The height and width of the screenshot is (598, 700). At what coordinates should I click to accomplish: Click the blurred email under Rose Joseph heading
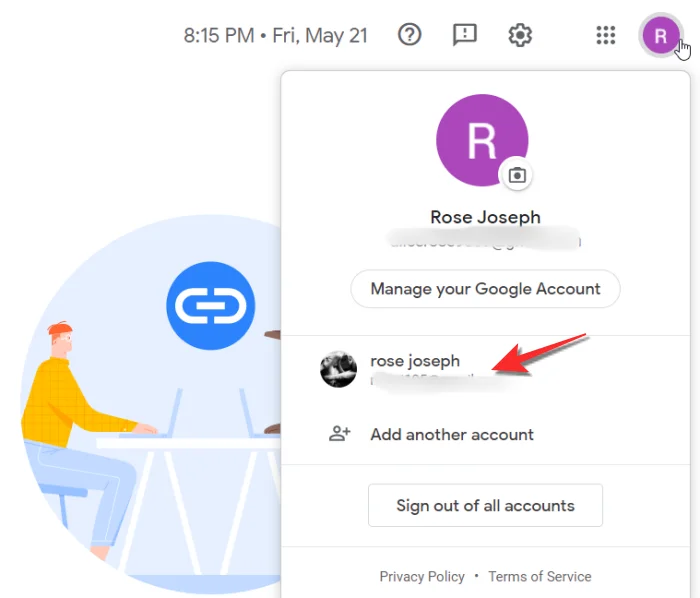(x=485, y=240)
